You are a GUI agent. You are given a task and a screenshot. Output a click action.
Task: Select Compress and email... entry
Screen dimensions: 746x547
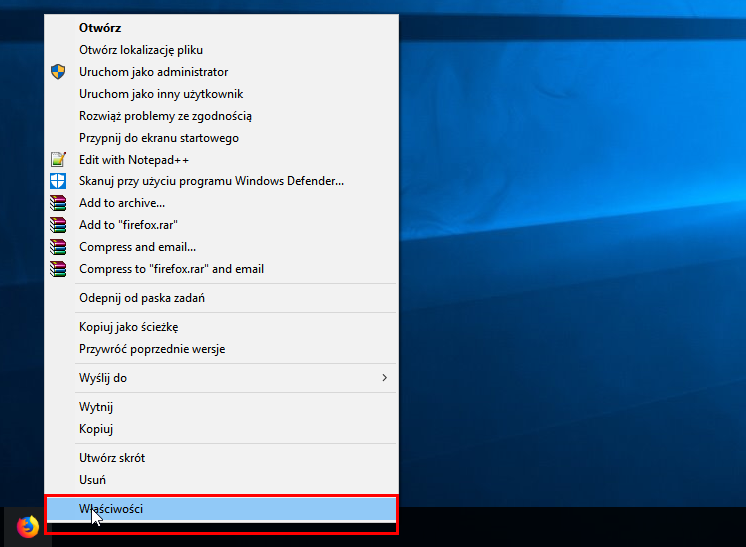click(x=221, y=247)
